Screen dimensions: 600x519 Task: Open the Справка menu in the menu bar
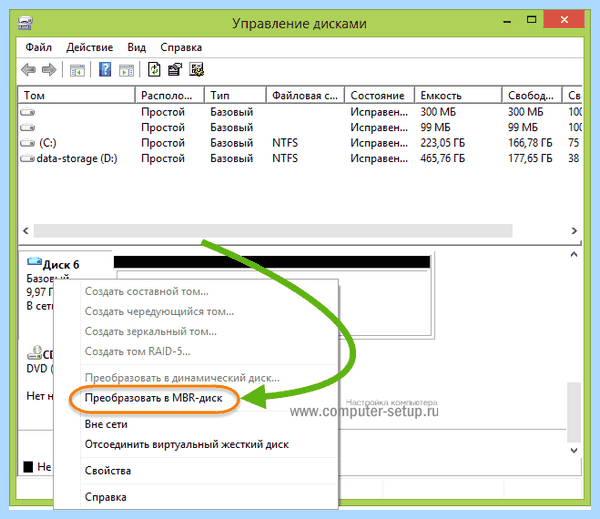pyautogui.click(x=181, y=47)
